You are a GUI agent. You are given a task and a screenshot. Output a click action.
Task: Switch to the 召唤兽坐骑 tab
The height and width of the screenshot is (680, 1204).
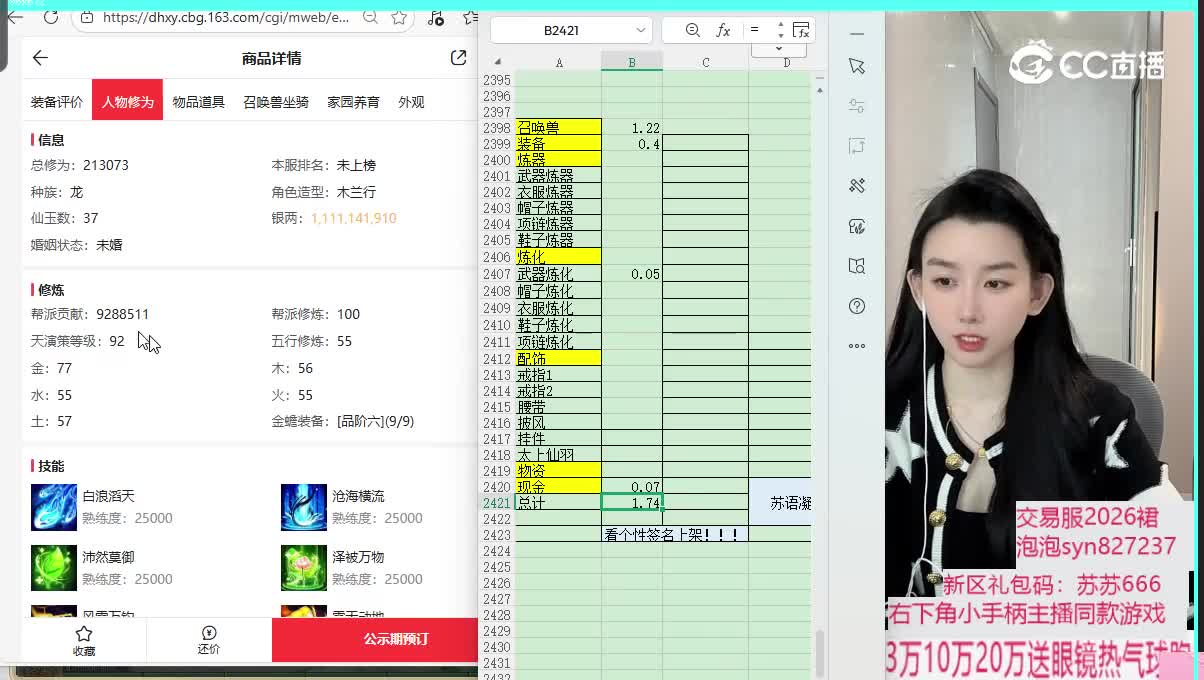(x=276, y=102)
